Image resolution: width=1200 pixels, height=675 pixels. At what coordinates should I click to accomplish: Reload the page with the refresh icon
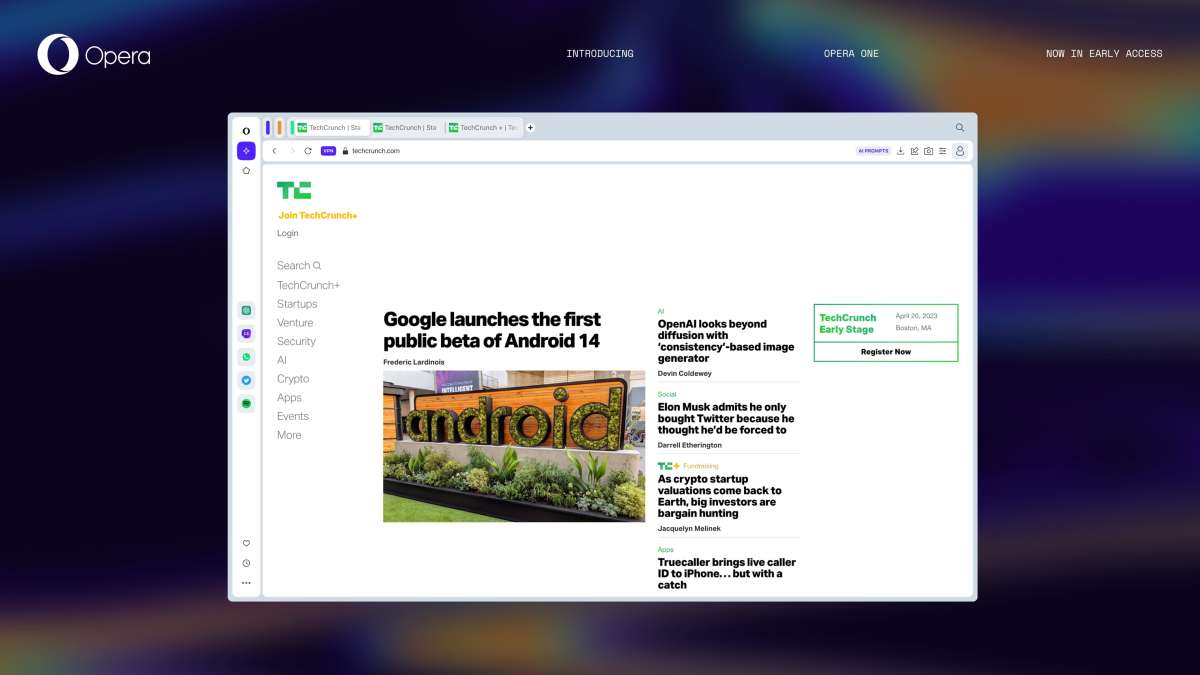point(307,150)
